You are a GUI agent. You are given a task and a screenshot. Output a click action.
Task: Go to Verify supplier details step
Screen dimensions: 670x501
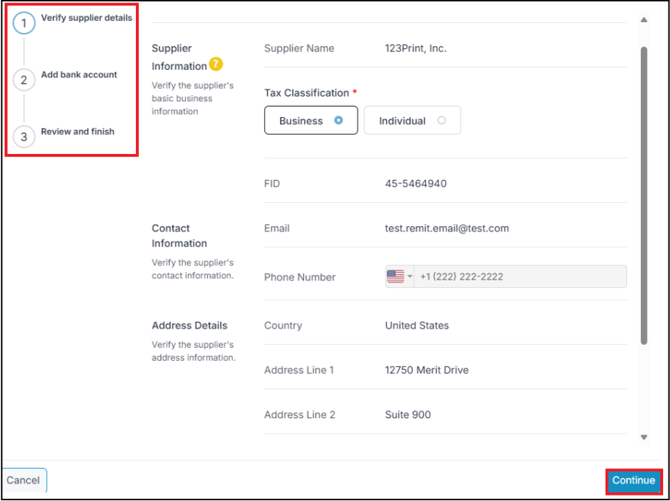(x=86, y=18)
